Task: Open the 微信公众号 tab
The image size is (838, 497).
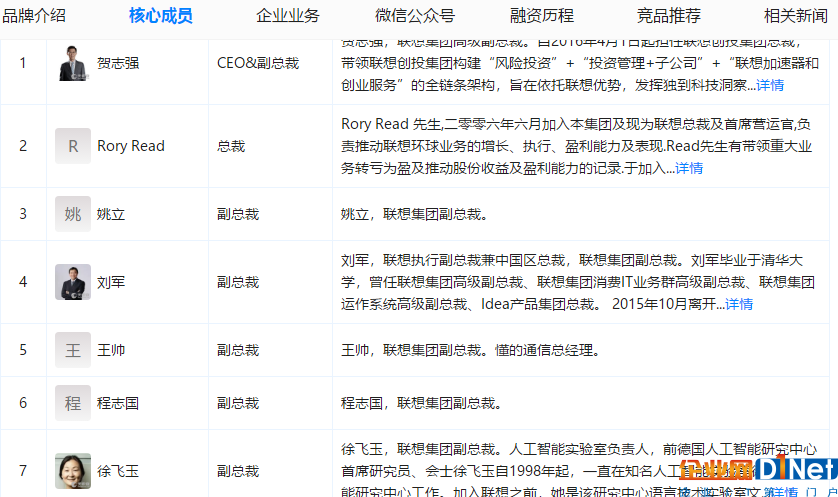Action: pos(415,15)
